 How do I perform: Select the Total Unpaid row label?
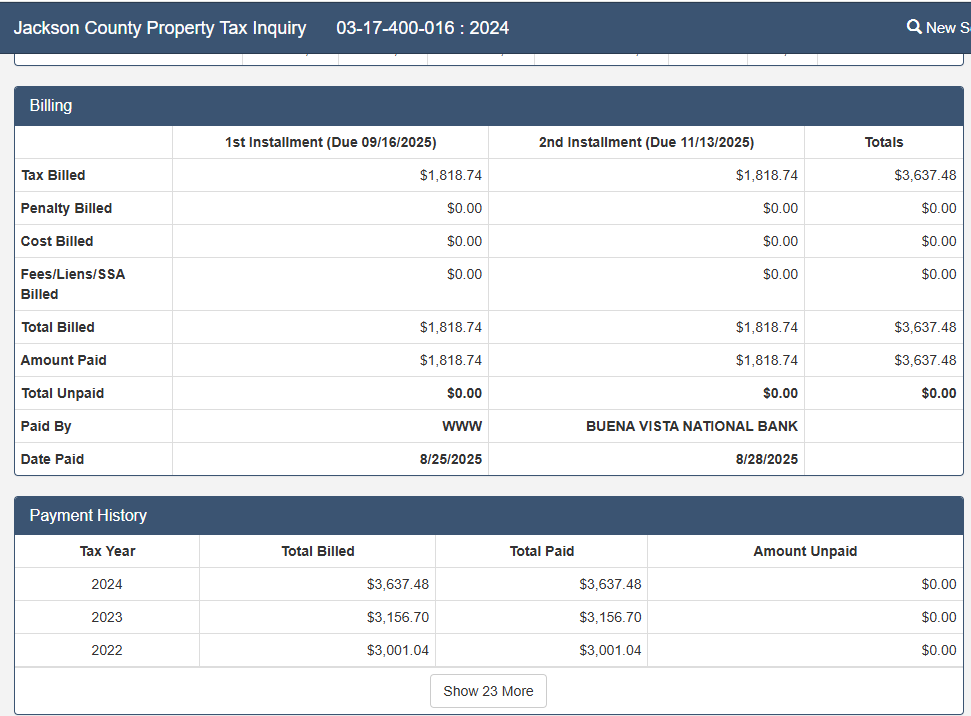[x=62, y=393]
